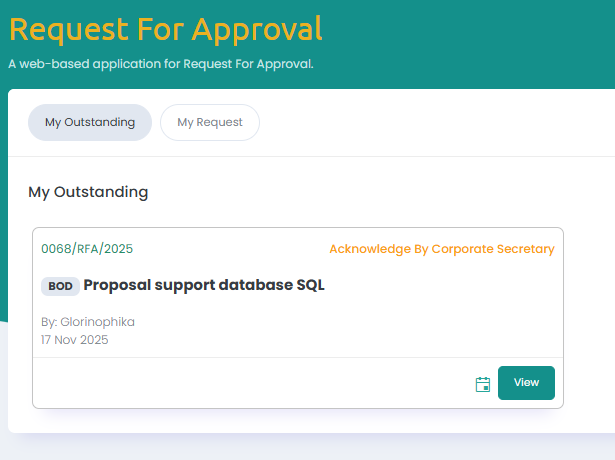
Task: Click the date 17 Nov 2025
Action: click(75, 340)
